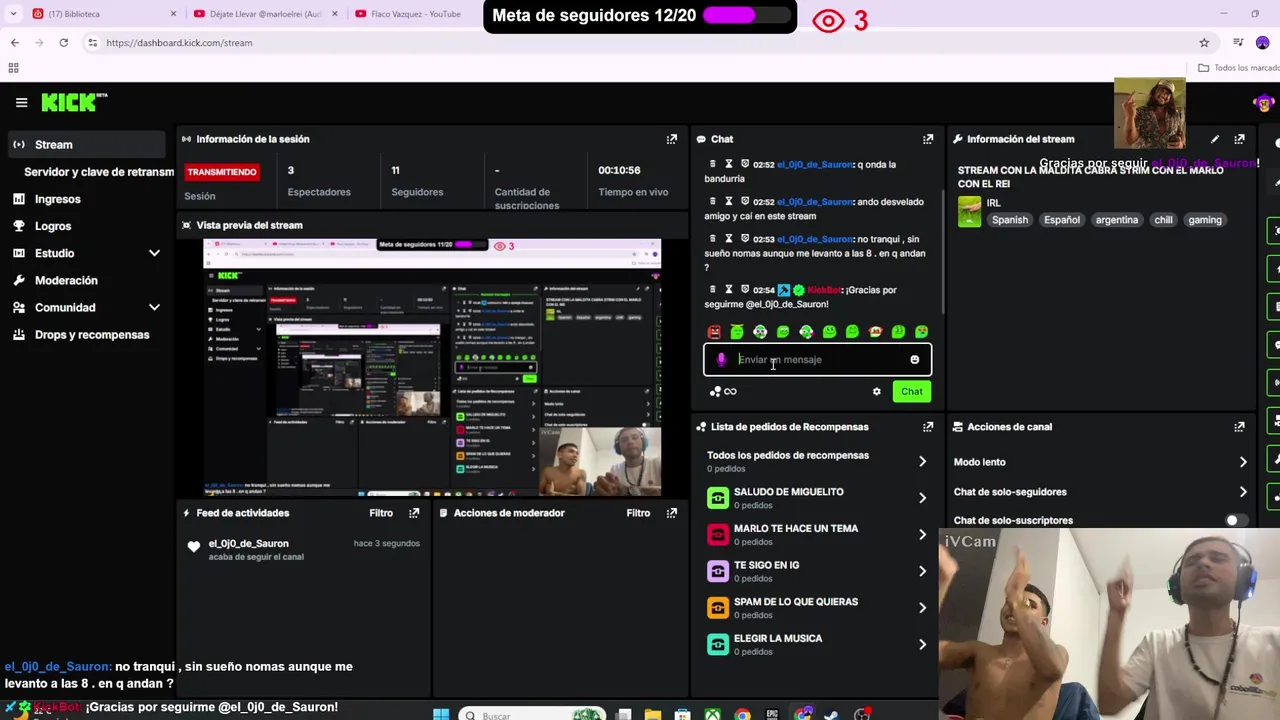Click the browser address bar
The height and width of the screenshot is (720, 1280).
point(640,43)
